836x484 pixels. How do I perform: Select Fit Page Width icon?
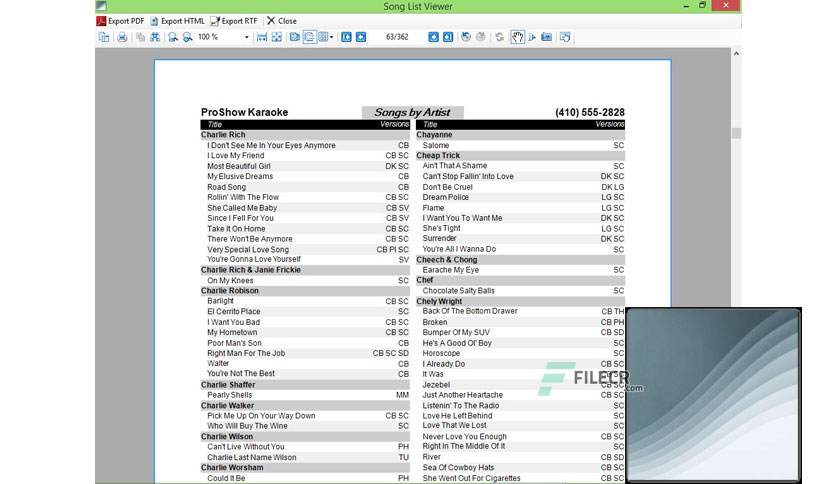point(262,37)
